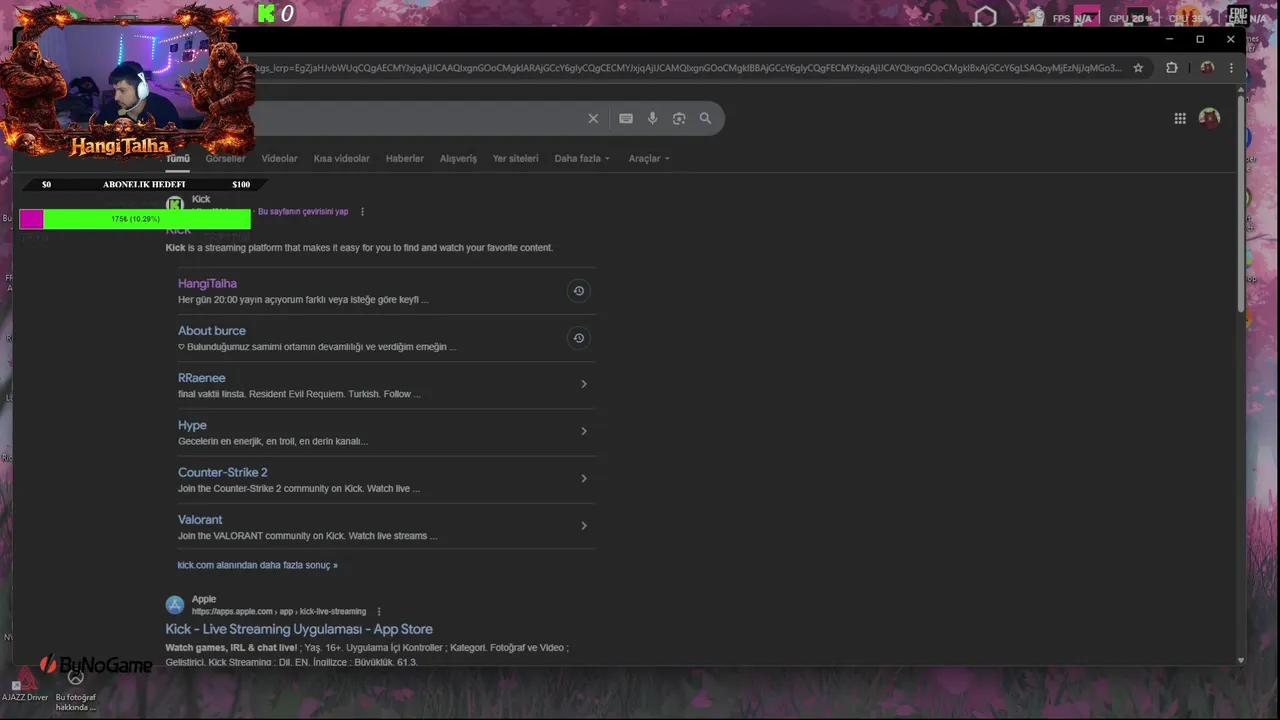Click the Epic Games overlay icon
Screen dimensions: 1280x720
pyautogui.click(x=1239, y=16)
